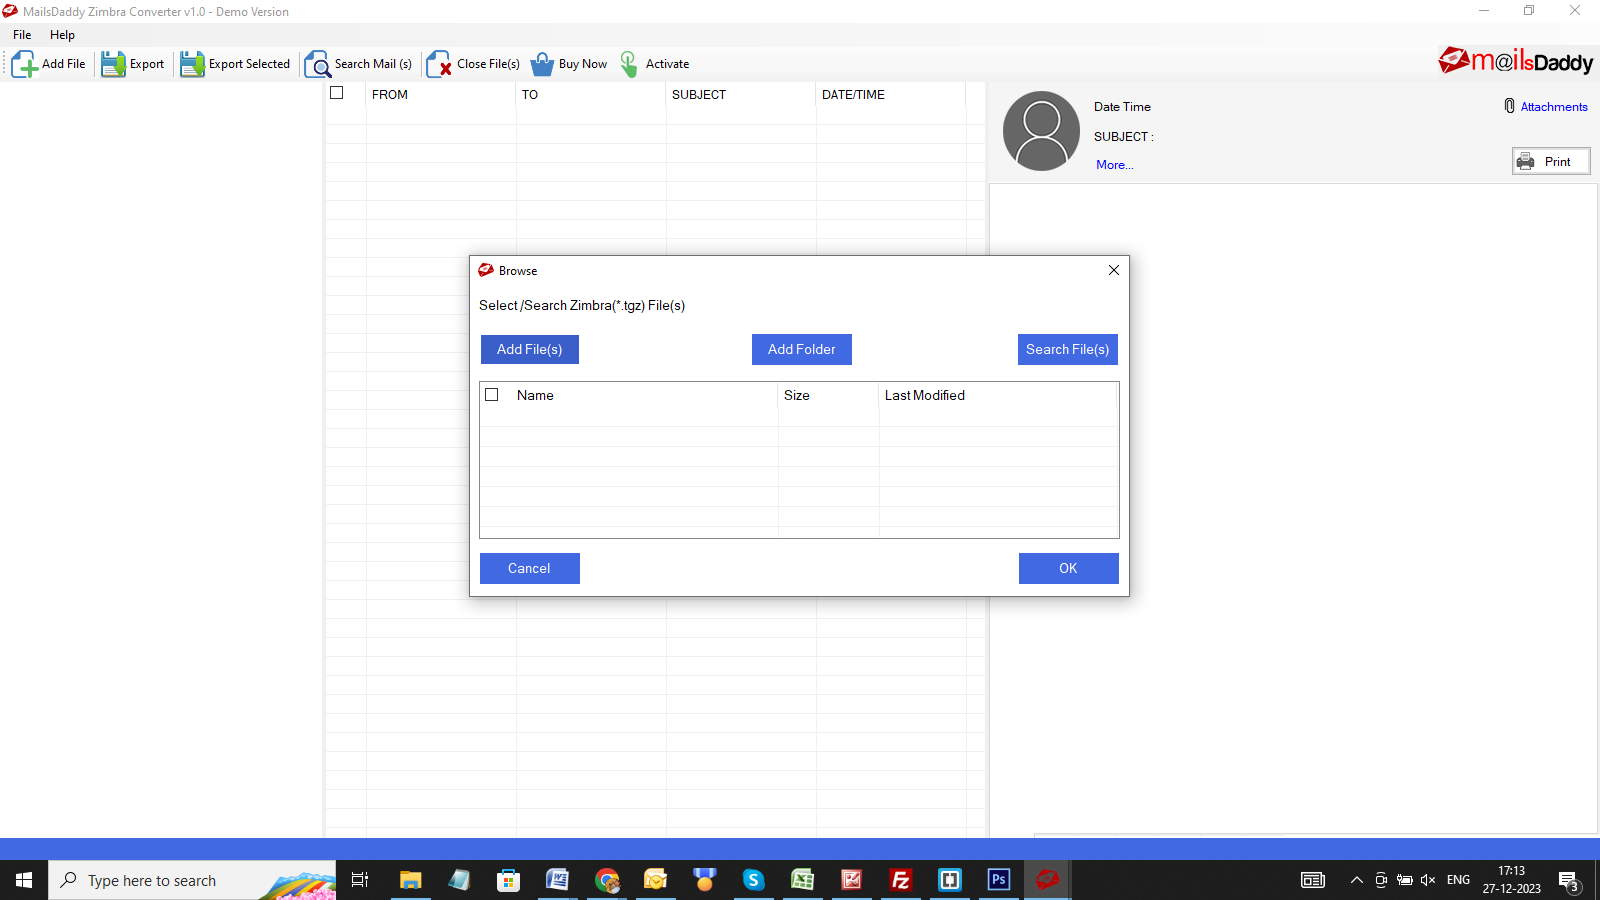
Task: Open the notification center icon
Action: click(1569, 881)
